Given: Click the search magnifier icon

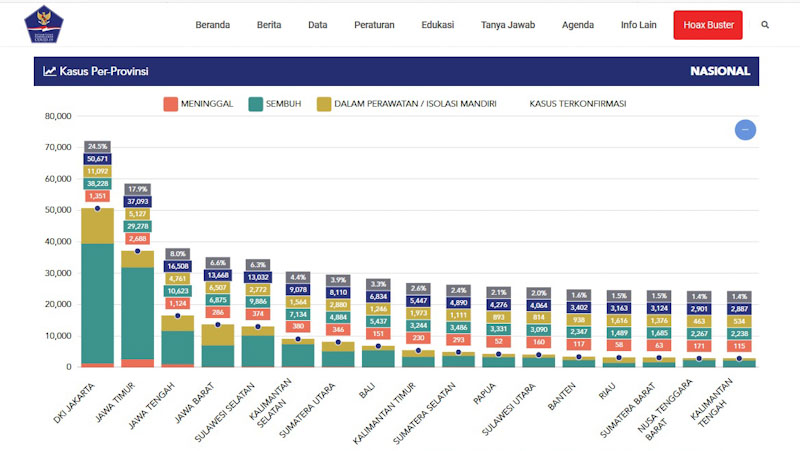Looking at the screenshot, I should [x=765, y=25].
